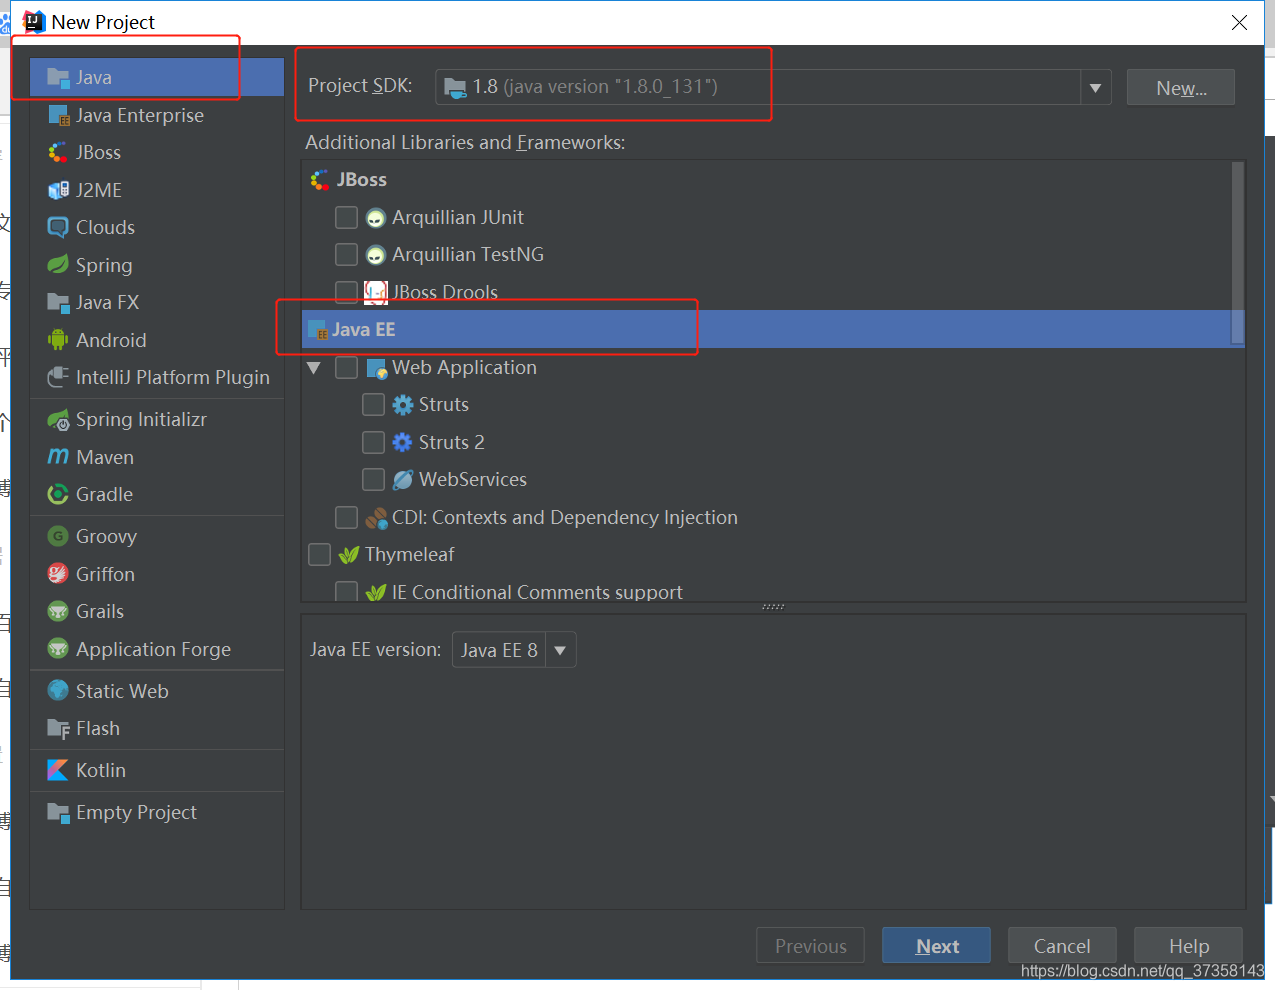Click the Arquillian JUnit alien icon
The height and width of the screenshot is (990, 1275).
click(x=375, y=218)
